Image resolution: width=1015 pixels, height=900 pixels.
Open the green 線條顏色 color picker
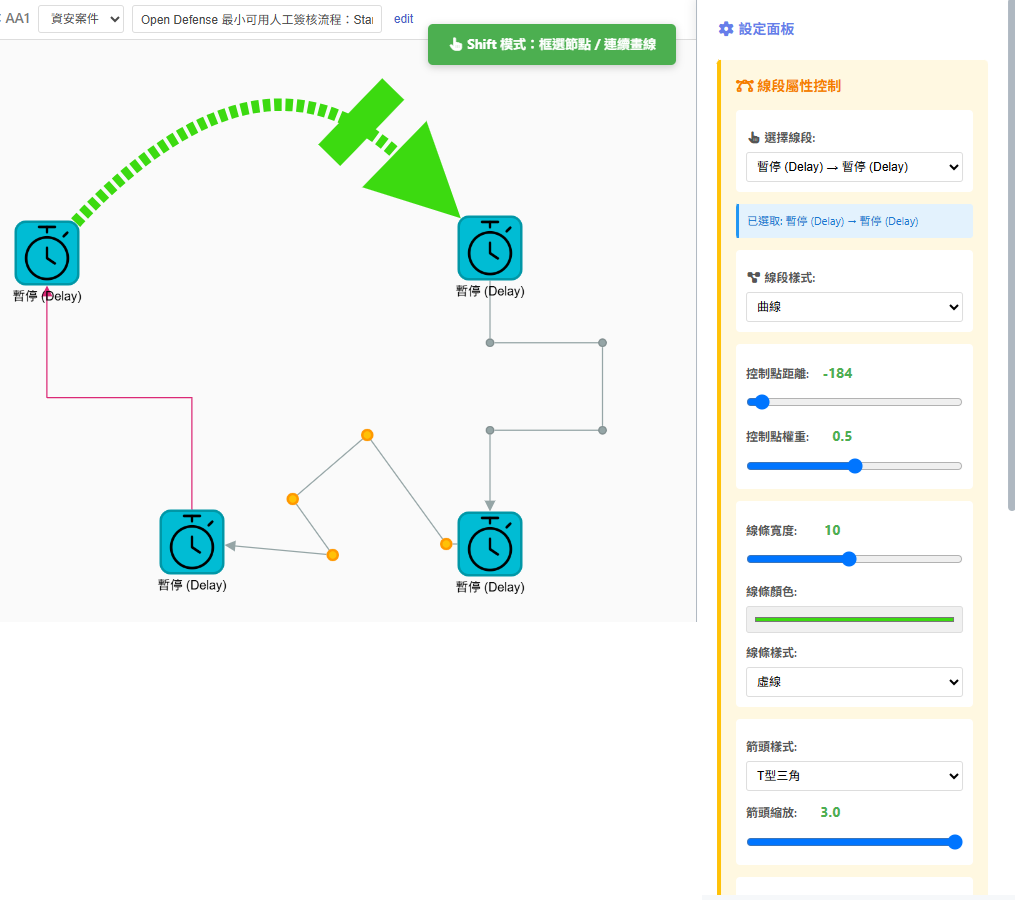pyautogui.click(x=854, y=620)
